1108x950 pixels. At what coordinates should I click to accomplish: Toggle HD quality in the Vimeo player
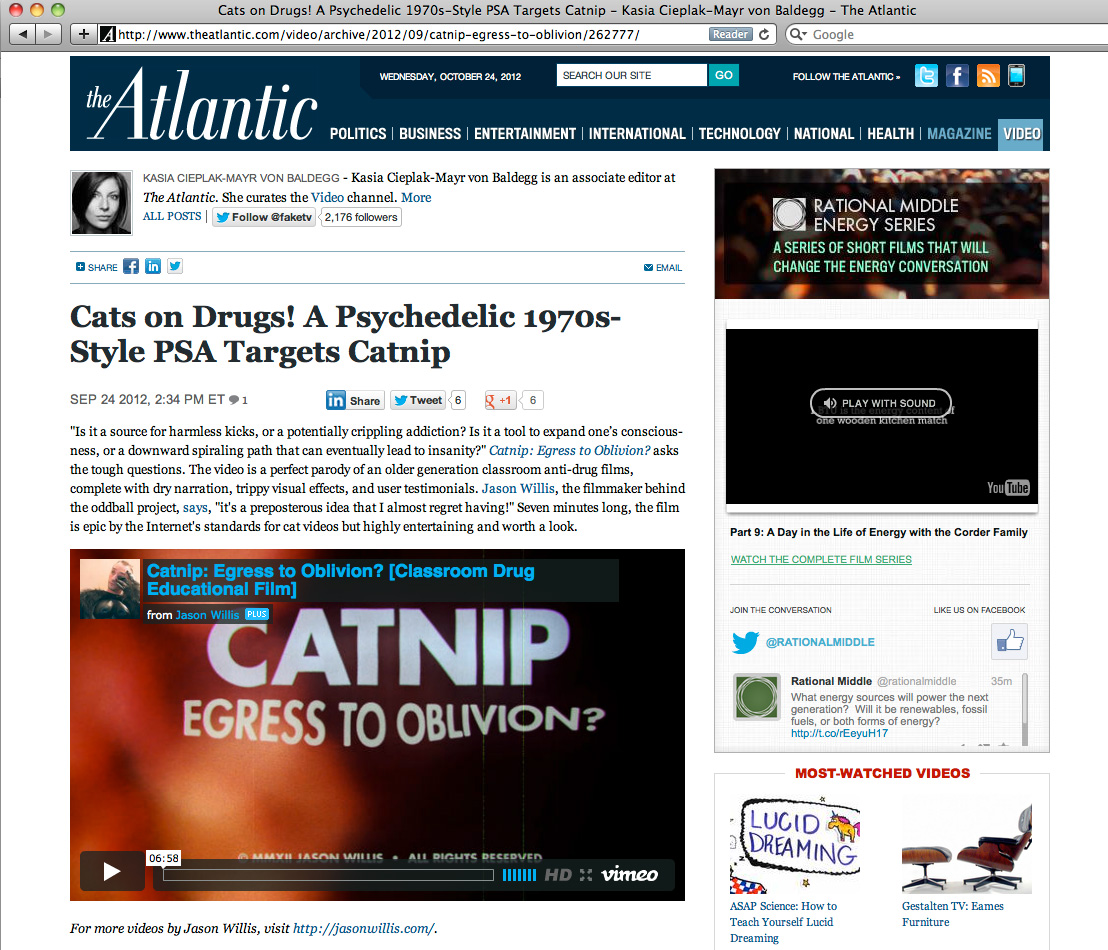pos(558,875)
